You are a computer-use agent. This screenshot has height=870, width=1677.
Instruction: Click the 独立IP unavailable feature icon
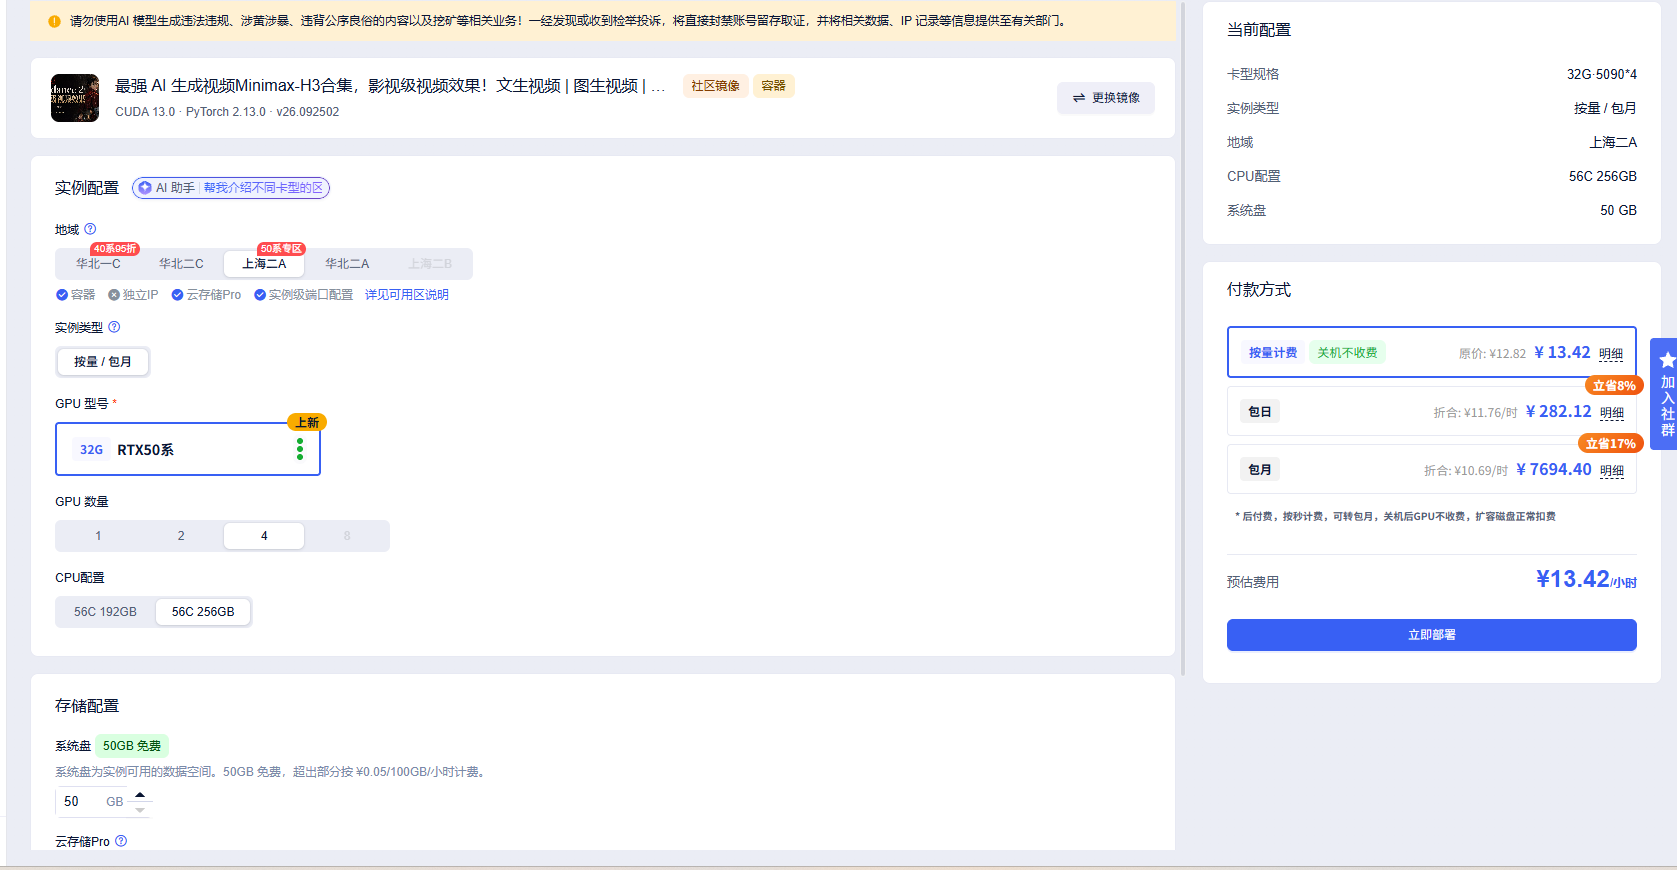[114, 295]
